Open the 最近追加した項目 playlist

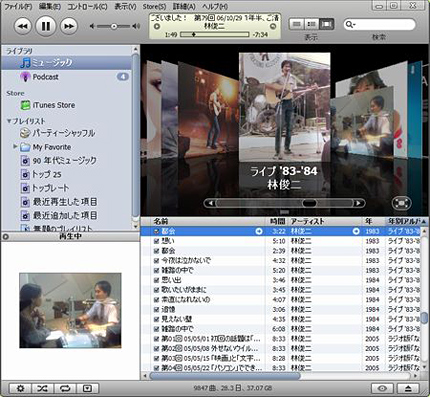pos(66,215)
